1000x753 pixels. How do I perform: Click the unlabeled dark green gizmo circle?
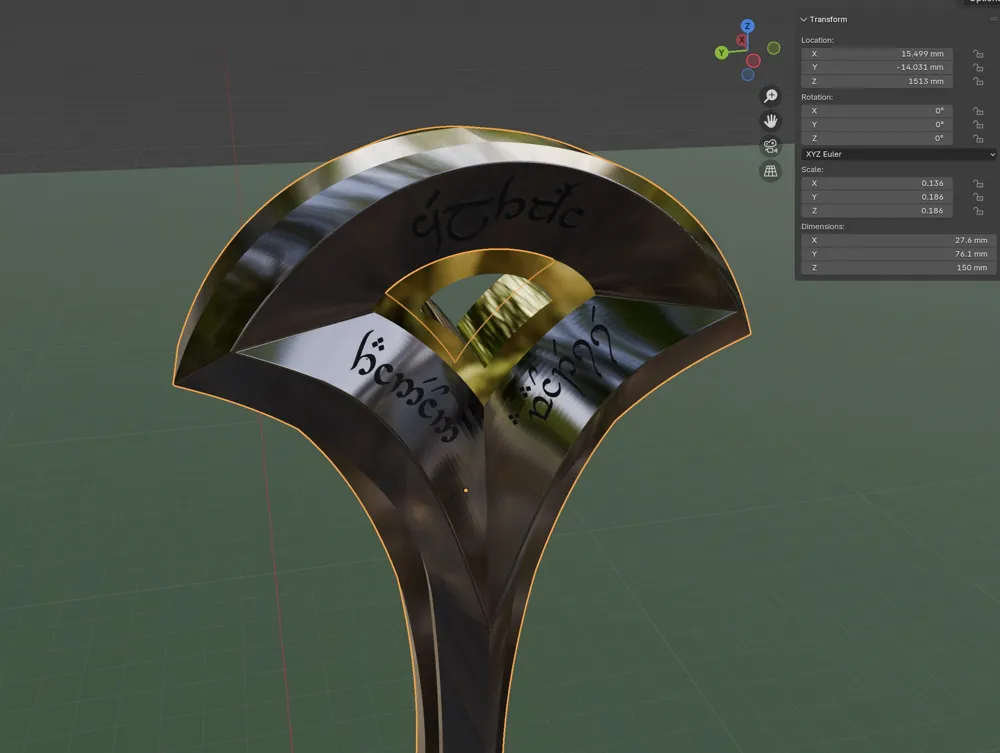pyautogui.click(x=774, y=48)
